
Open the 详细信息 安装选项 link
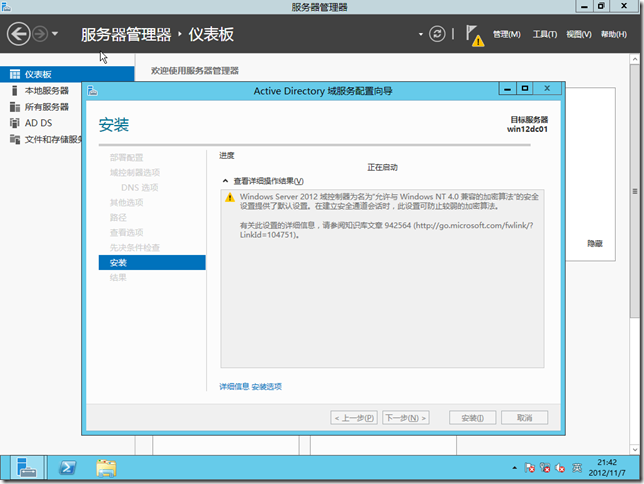pos(251,387)
